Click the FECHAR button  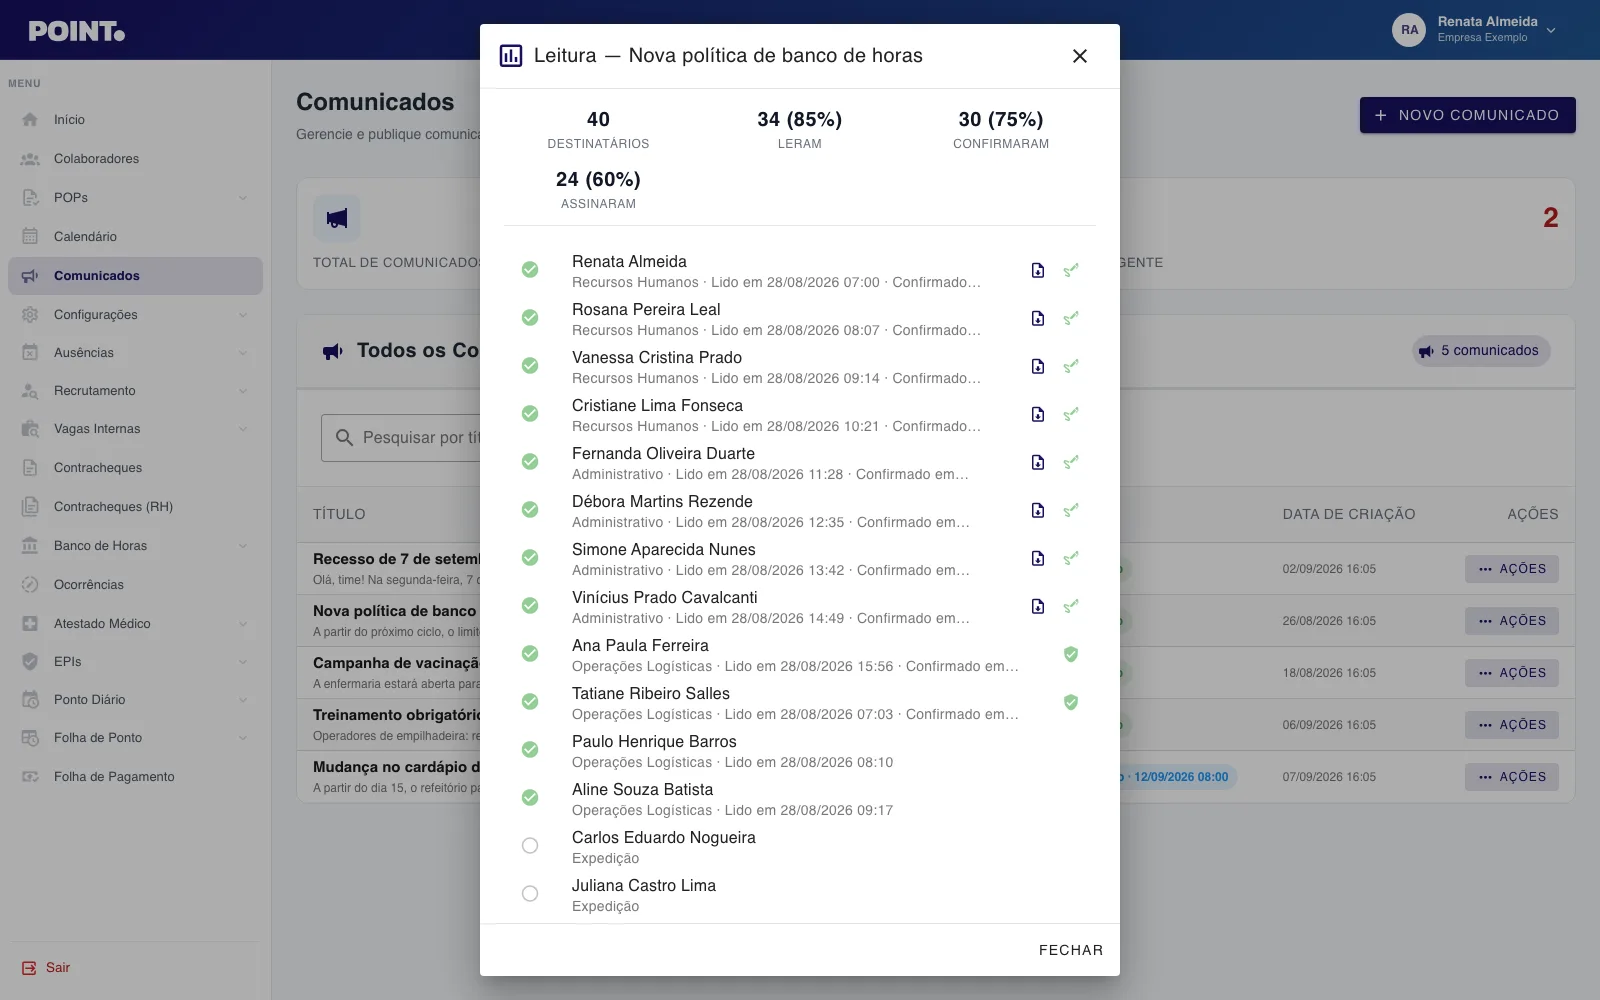pyautogui.click(x=1071, y=950)
